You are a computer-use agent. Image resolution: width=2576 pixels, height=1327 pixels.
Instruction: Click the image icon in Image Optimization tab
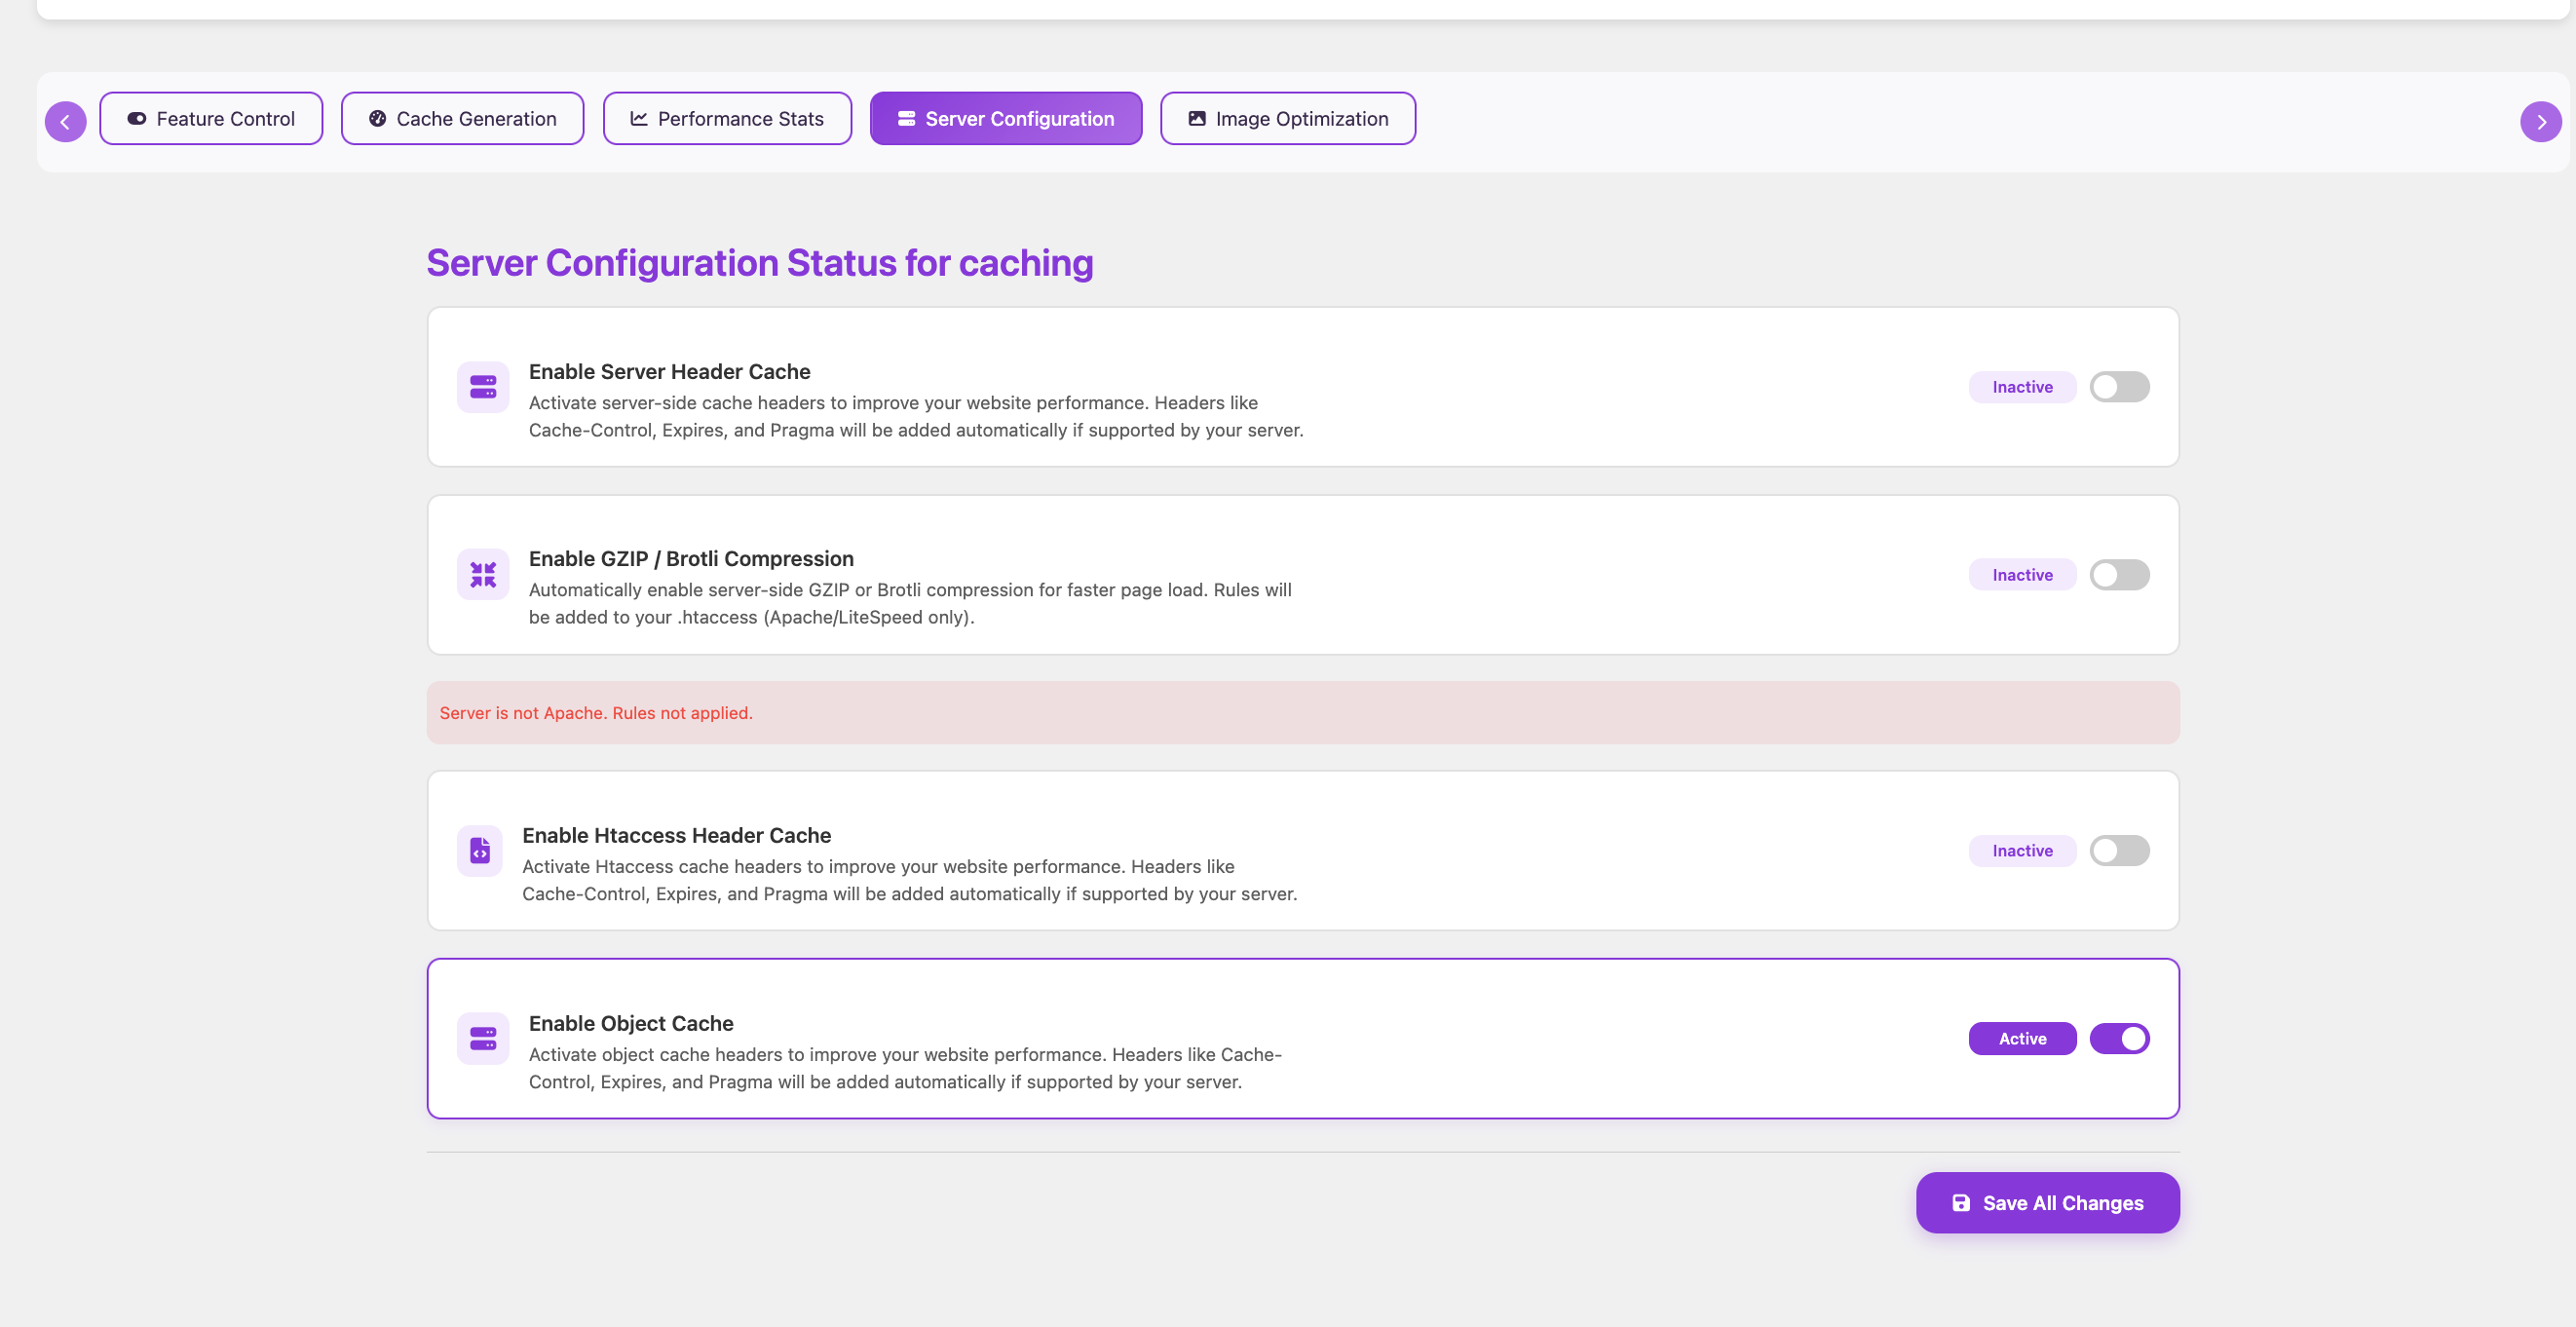point(1196,119)
